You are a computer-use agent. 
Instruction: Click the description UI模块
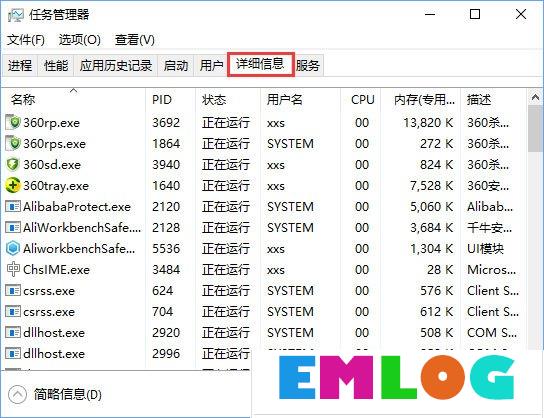click(485, 249)
